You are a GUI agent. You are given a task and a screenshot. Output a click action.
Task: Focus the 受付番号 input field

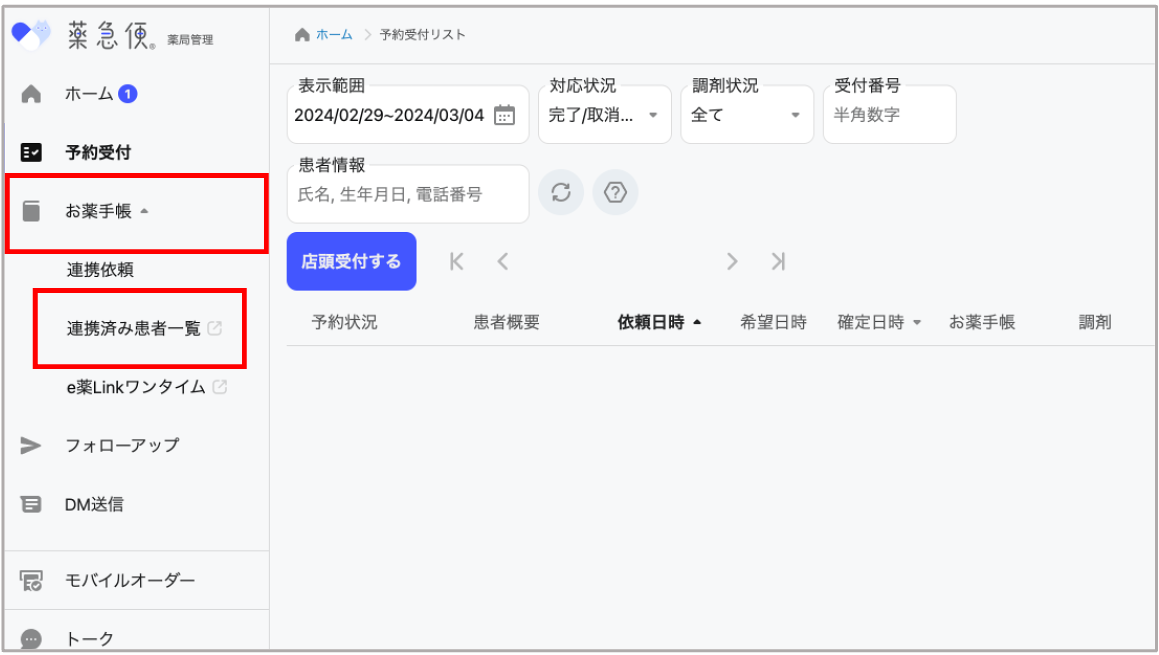click(x=888, y=115)
